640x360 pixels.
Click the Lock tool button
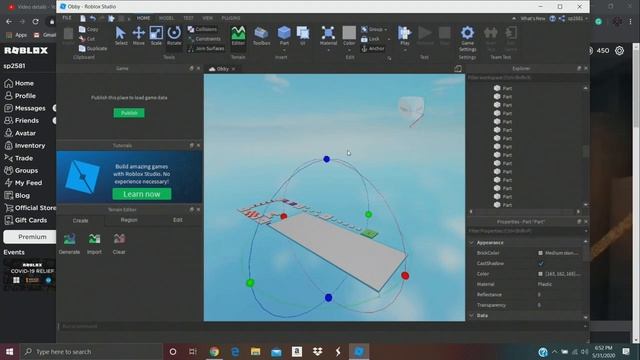[371, 39]
